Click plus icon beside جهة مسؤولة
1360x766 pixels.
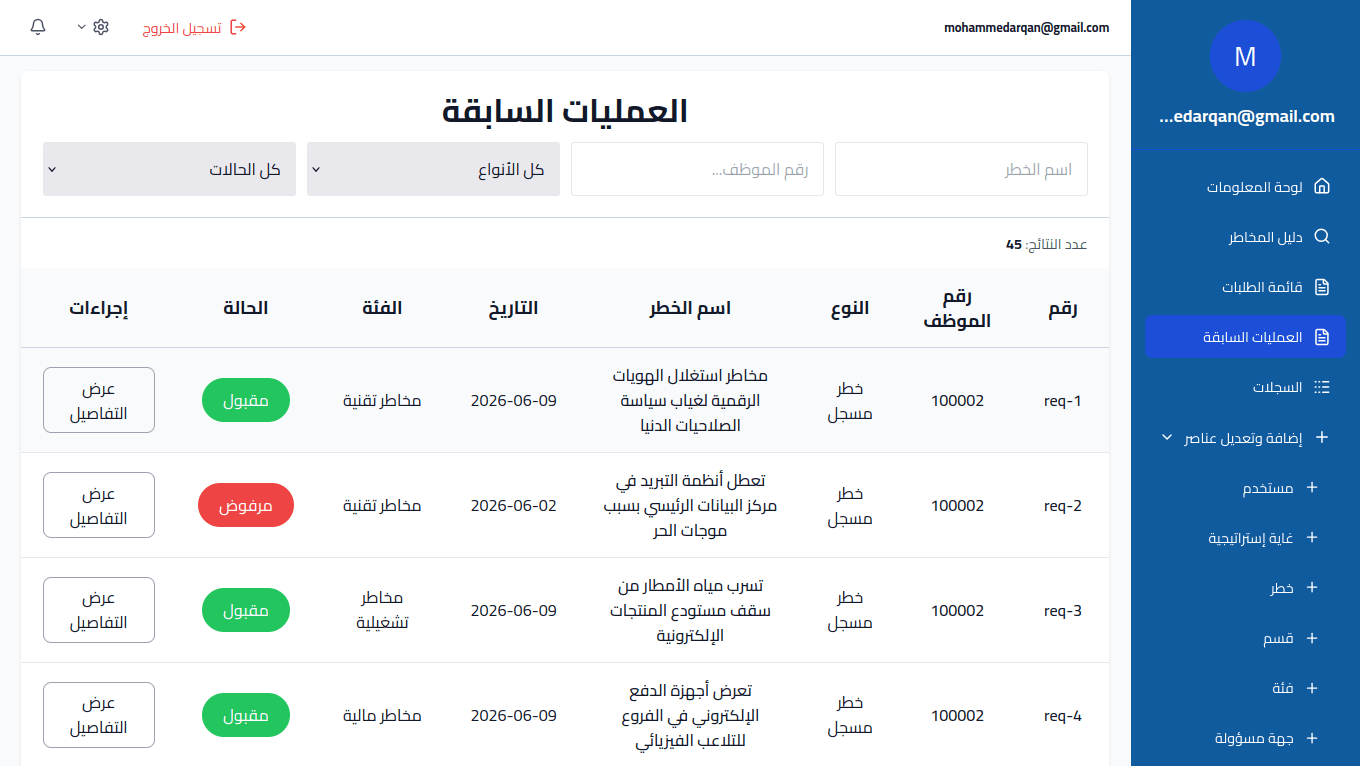pos(1313,738)
